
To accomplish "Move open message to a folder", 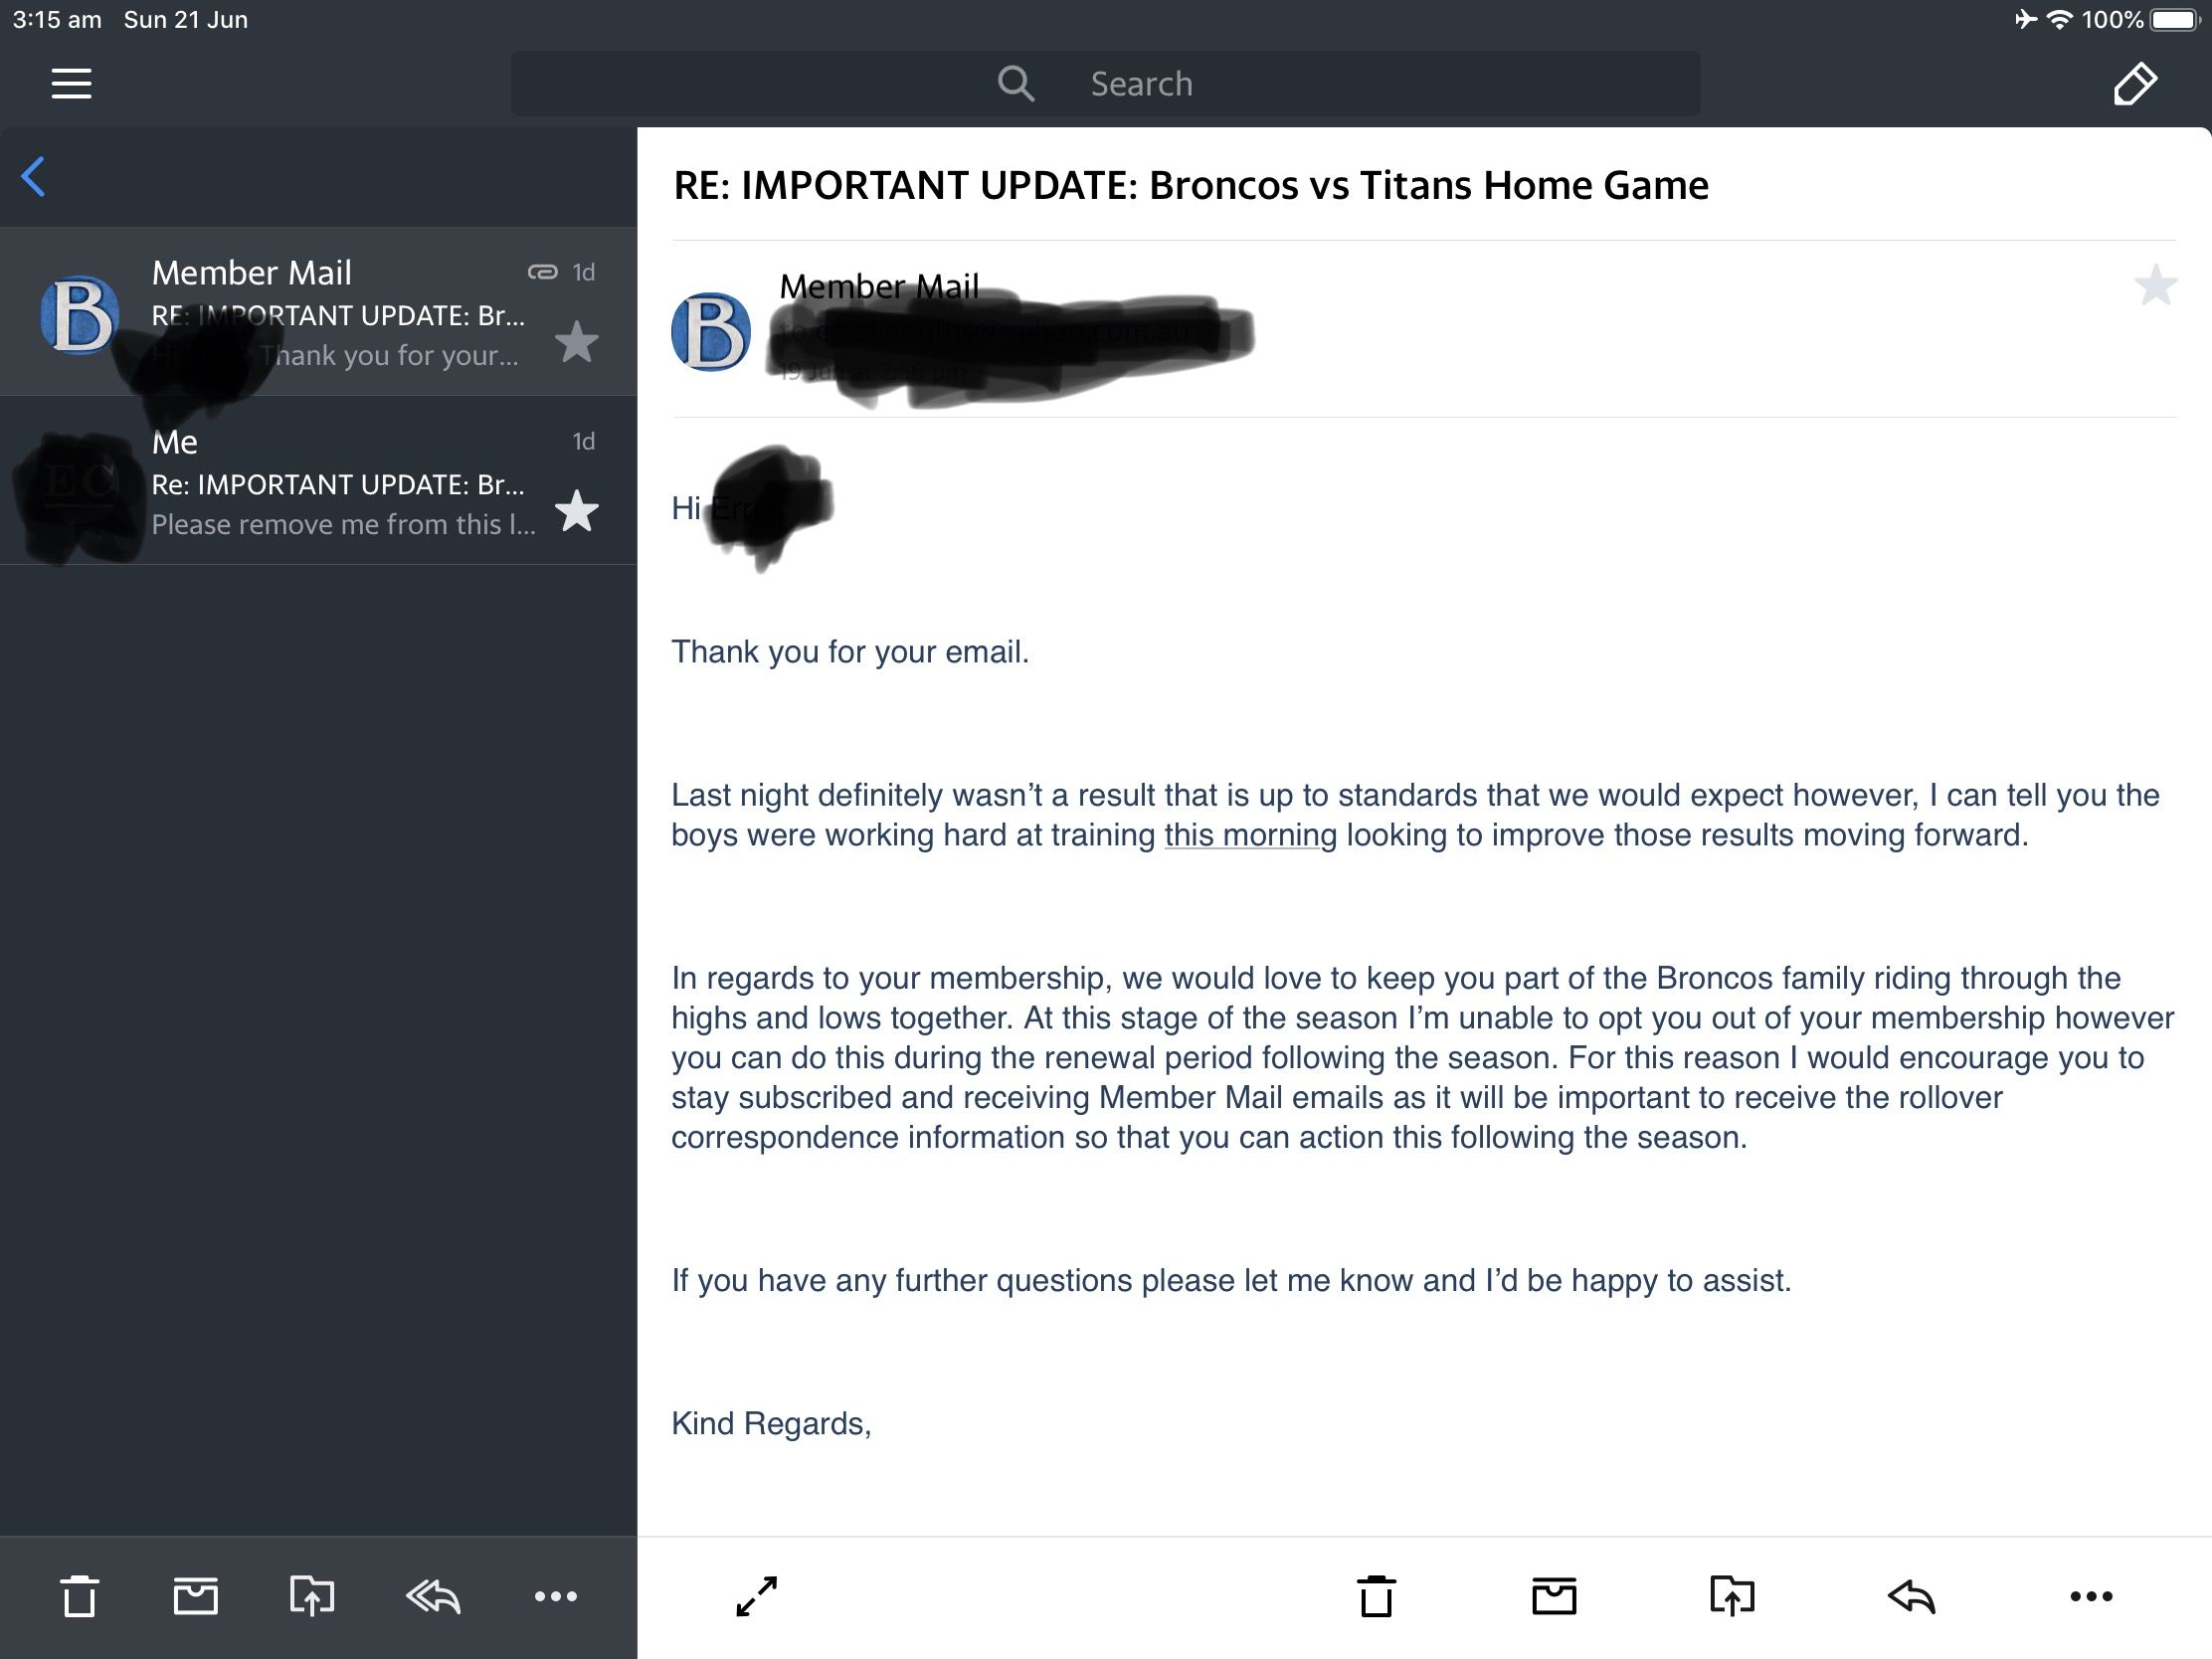I will pyautogui.click(x=1732, y=1596).
